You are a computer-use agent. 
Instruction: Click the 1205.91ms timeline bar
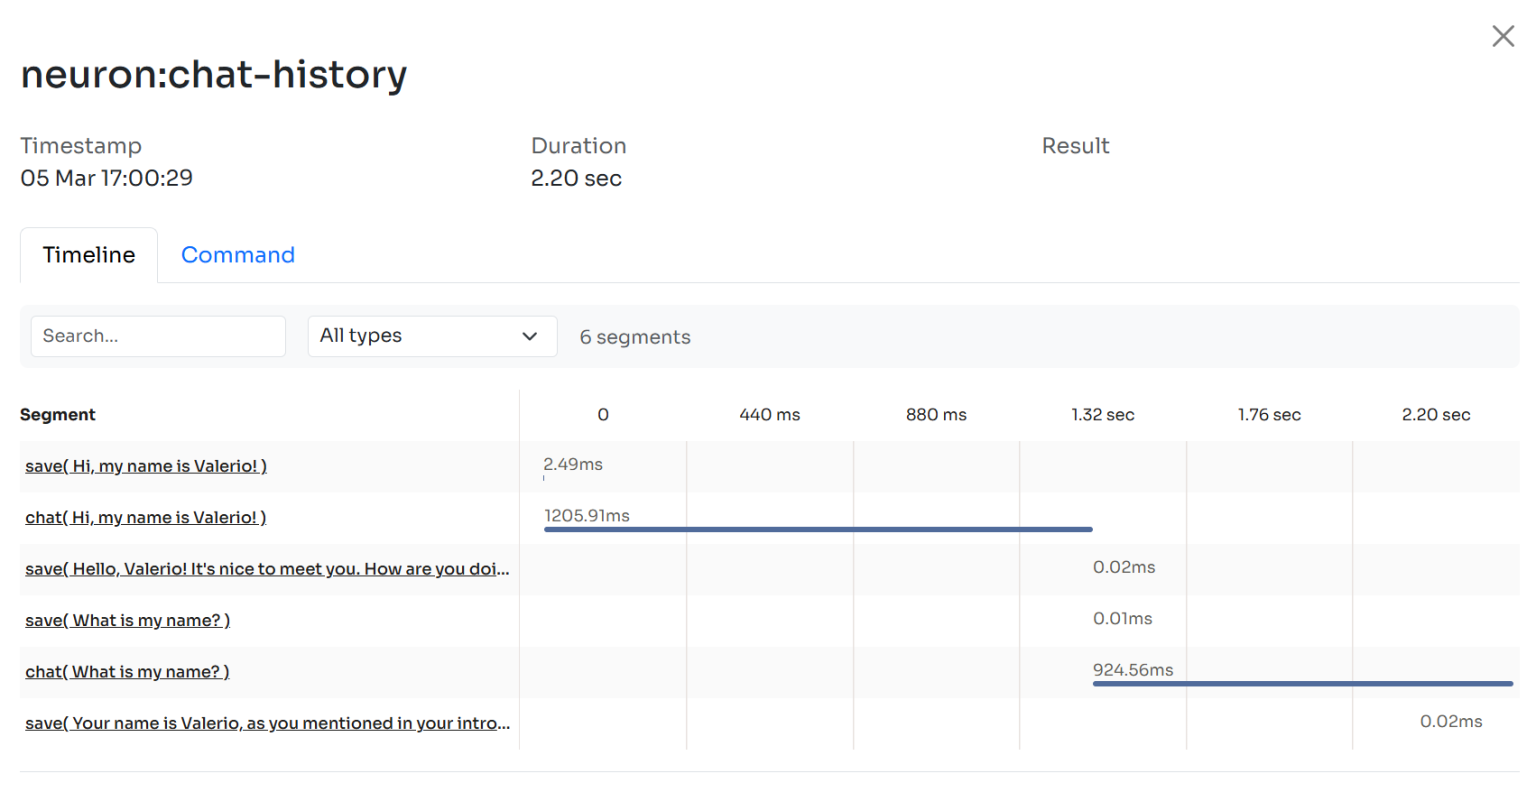817,529
